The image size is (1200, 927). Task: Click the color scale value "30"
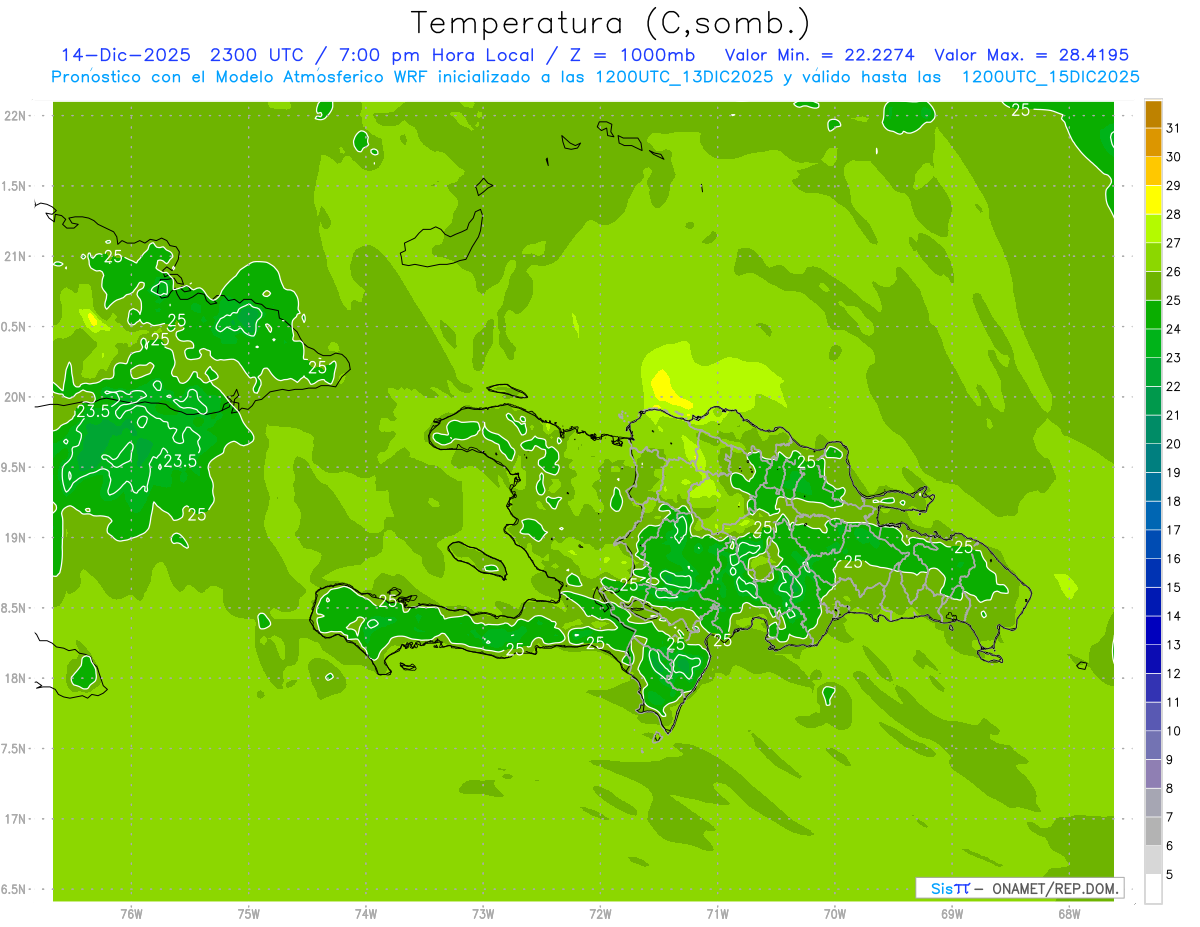coord(1174,157)
